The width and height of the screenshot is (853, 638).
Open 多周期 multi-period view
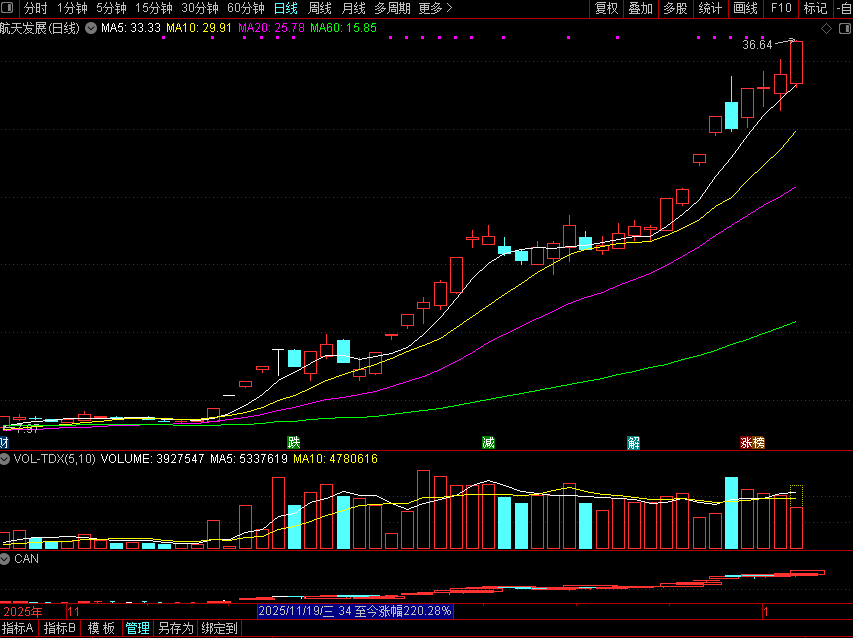[392, 9]
